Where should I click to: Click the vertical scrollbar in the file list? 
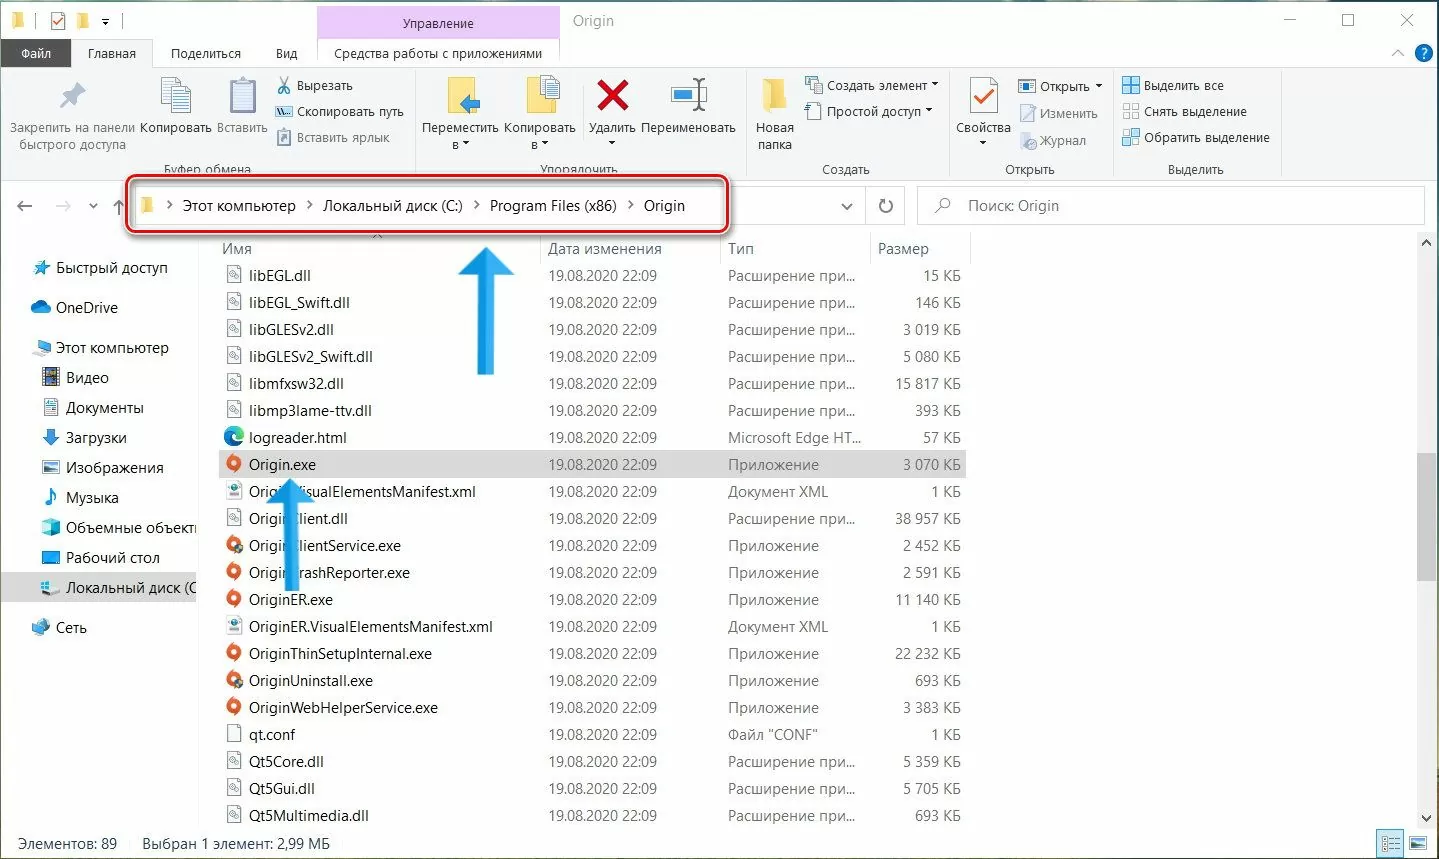point(1426,516)
